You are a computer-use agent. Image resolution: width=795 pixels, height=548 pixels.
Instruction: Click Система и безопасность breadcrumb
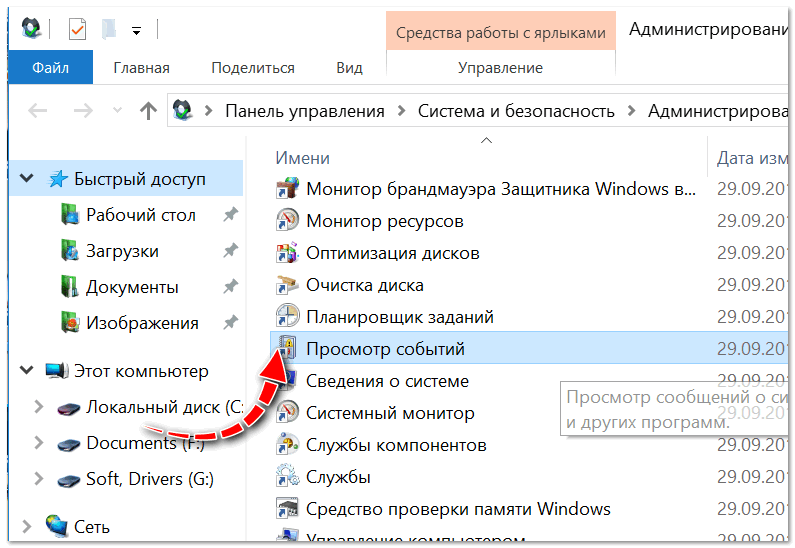coord(516,111)
